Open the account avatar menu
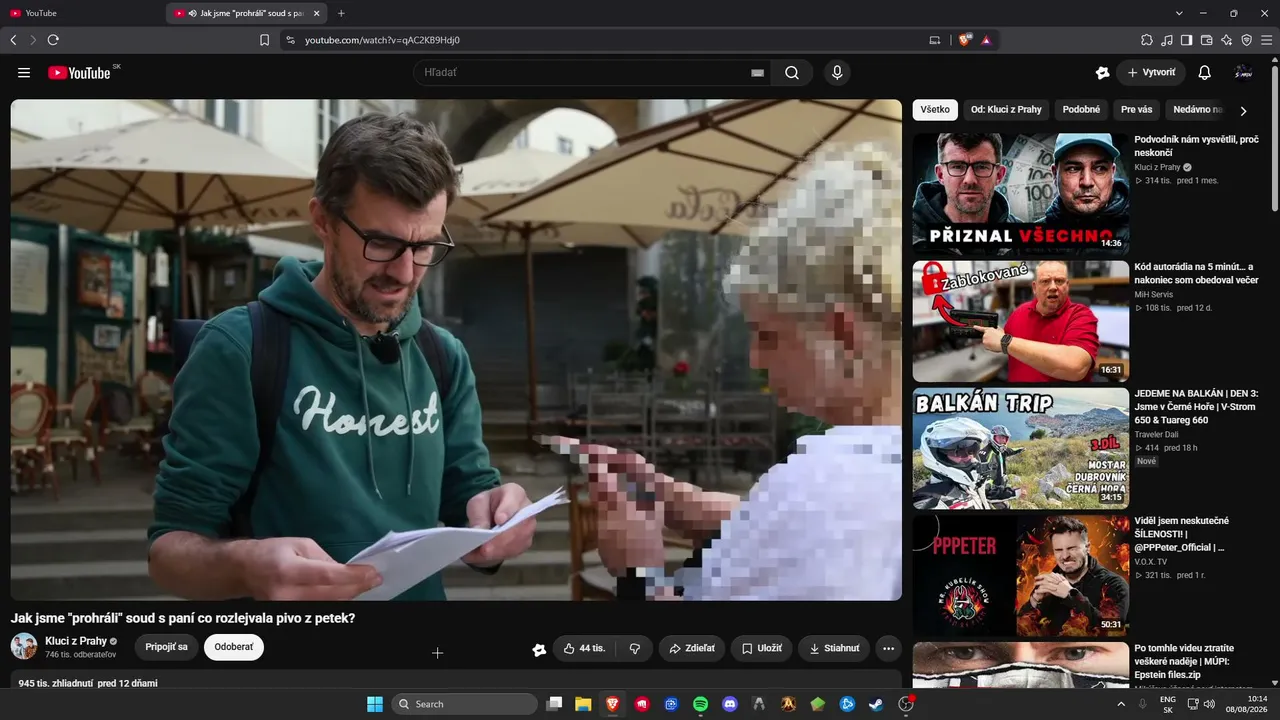This screenshot has height=720, width=1280. pos(1243,72)
